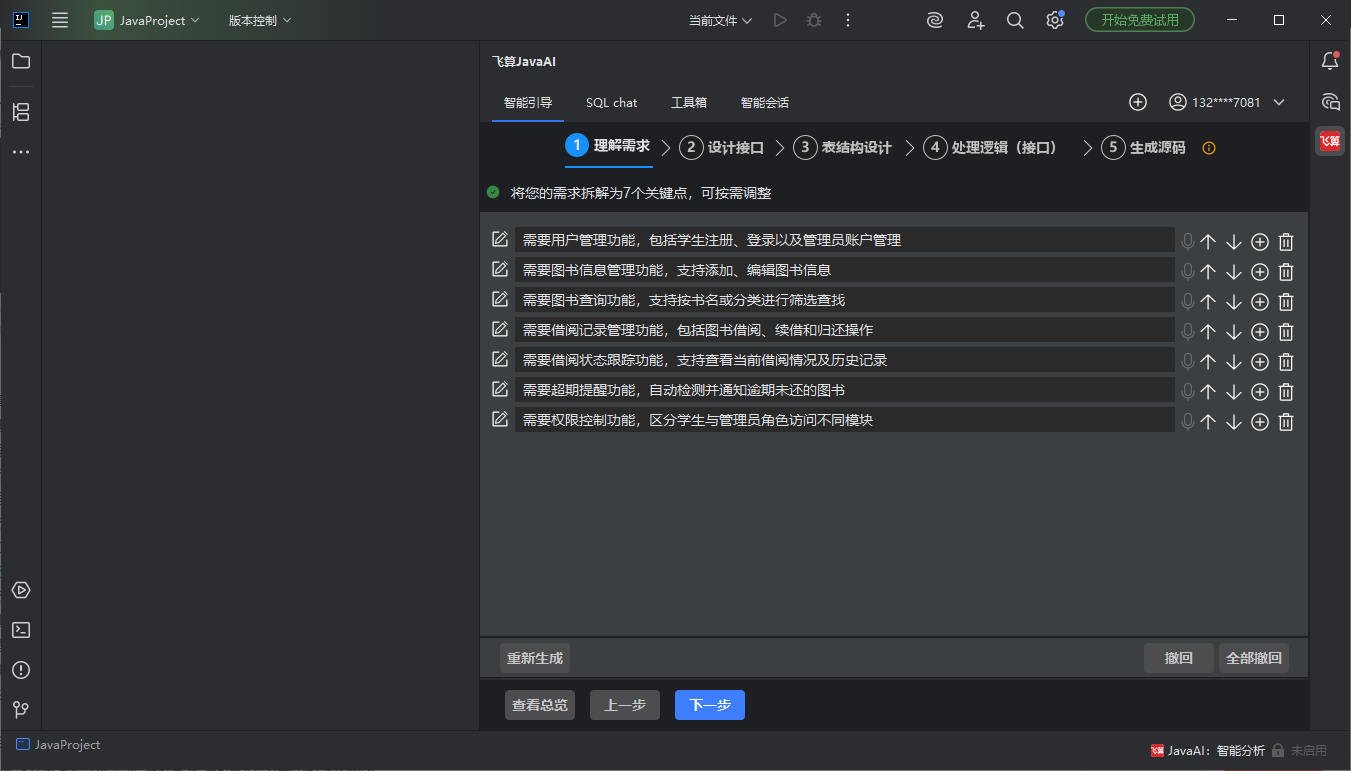
Task: Click the 全部撤回 button
Action: click(1254, 658)
